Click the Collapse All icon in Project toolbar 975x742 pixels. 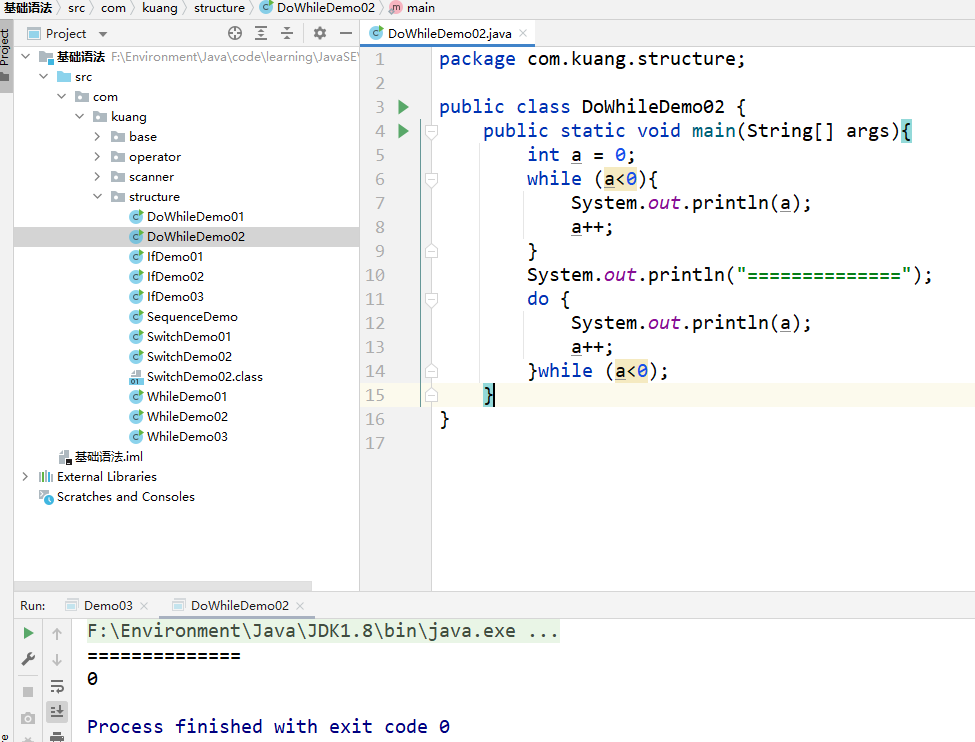coord(287,33)
